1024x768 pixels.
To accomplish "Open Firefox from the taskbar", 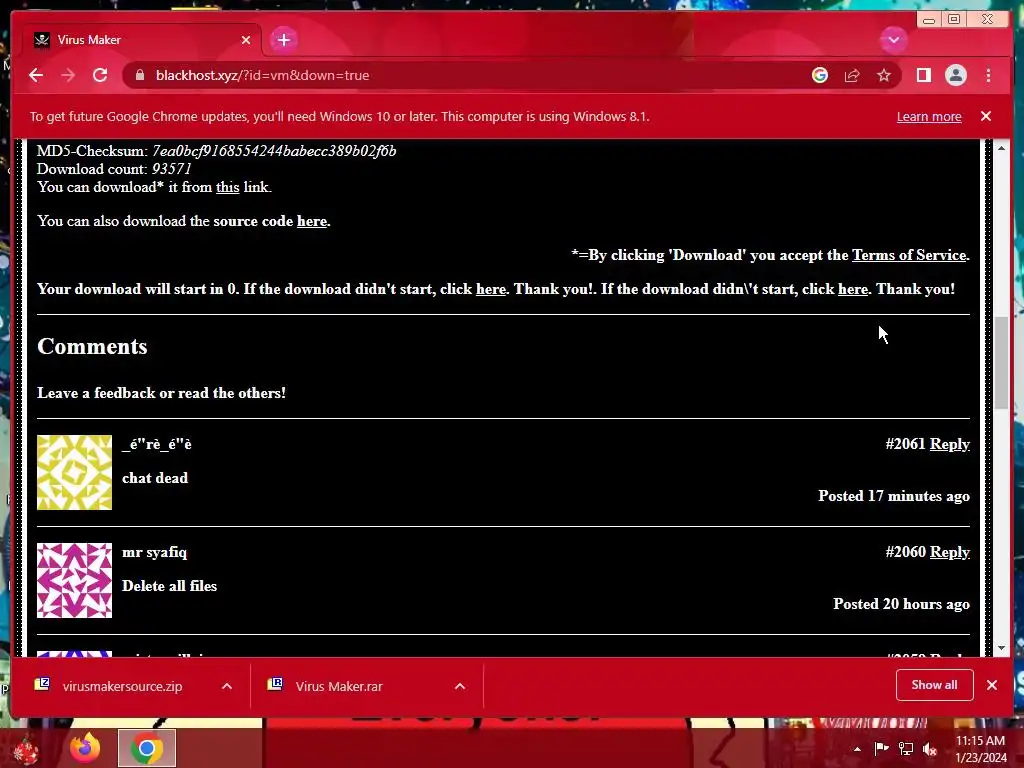I will pyautogui.click(x=85, y=748).
